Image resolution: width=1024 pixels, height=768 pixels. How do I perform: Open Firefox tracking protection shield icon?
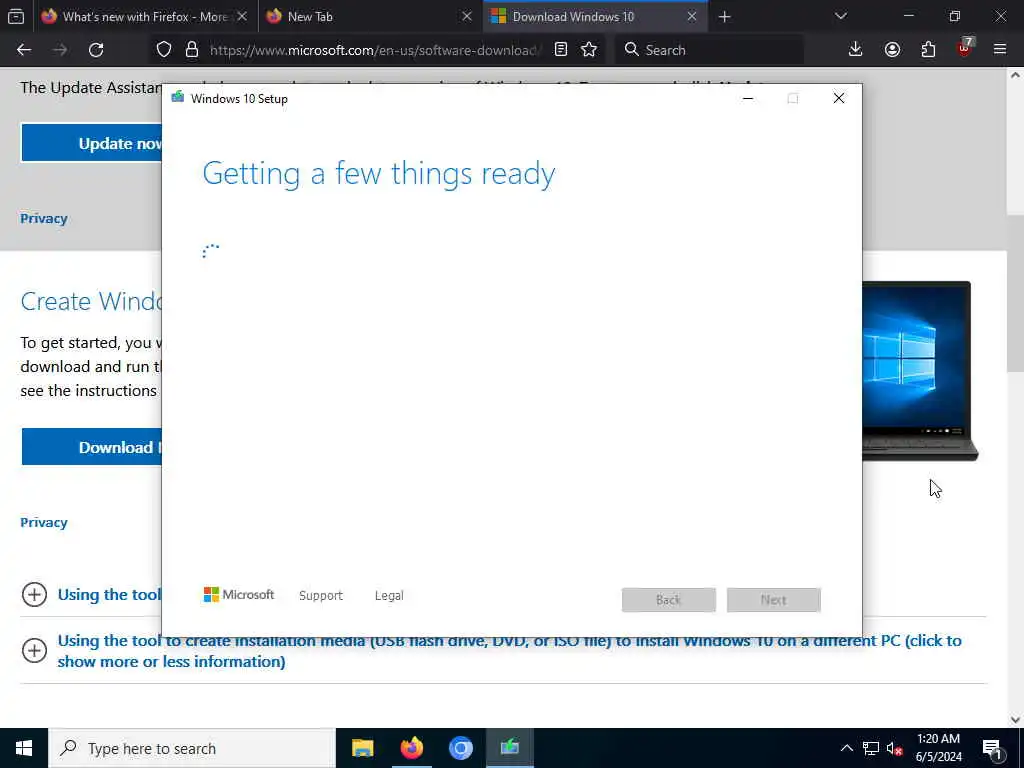(x=164, y=50)
